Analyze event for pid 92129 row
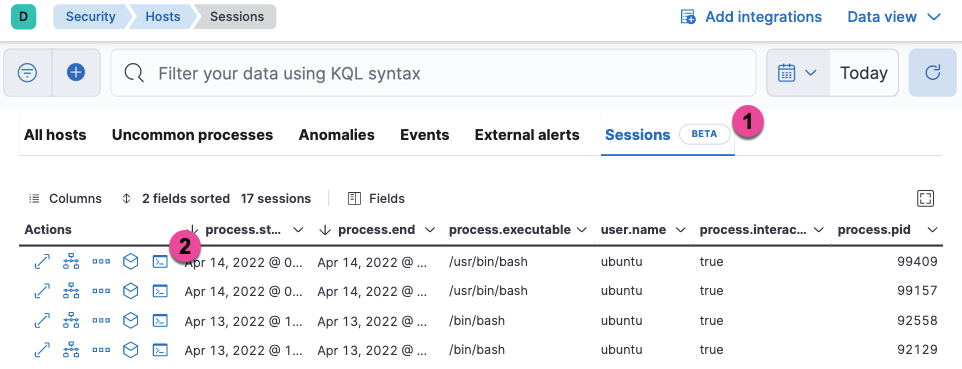This screenshot has height=369, width=962. [x=72, y=350]
